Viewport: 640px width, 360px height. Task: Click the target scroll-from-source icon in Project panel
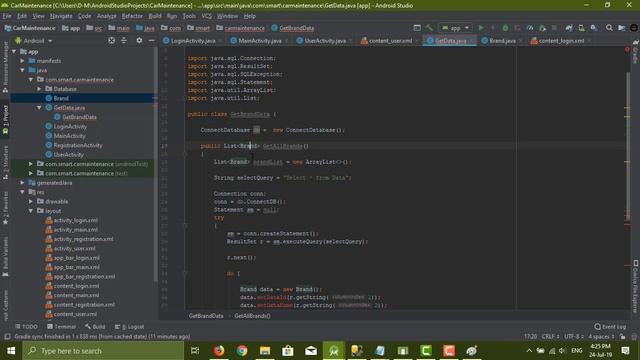[111, 40]
